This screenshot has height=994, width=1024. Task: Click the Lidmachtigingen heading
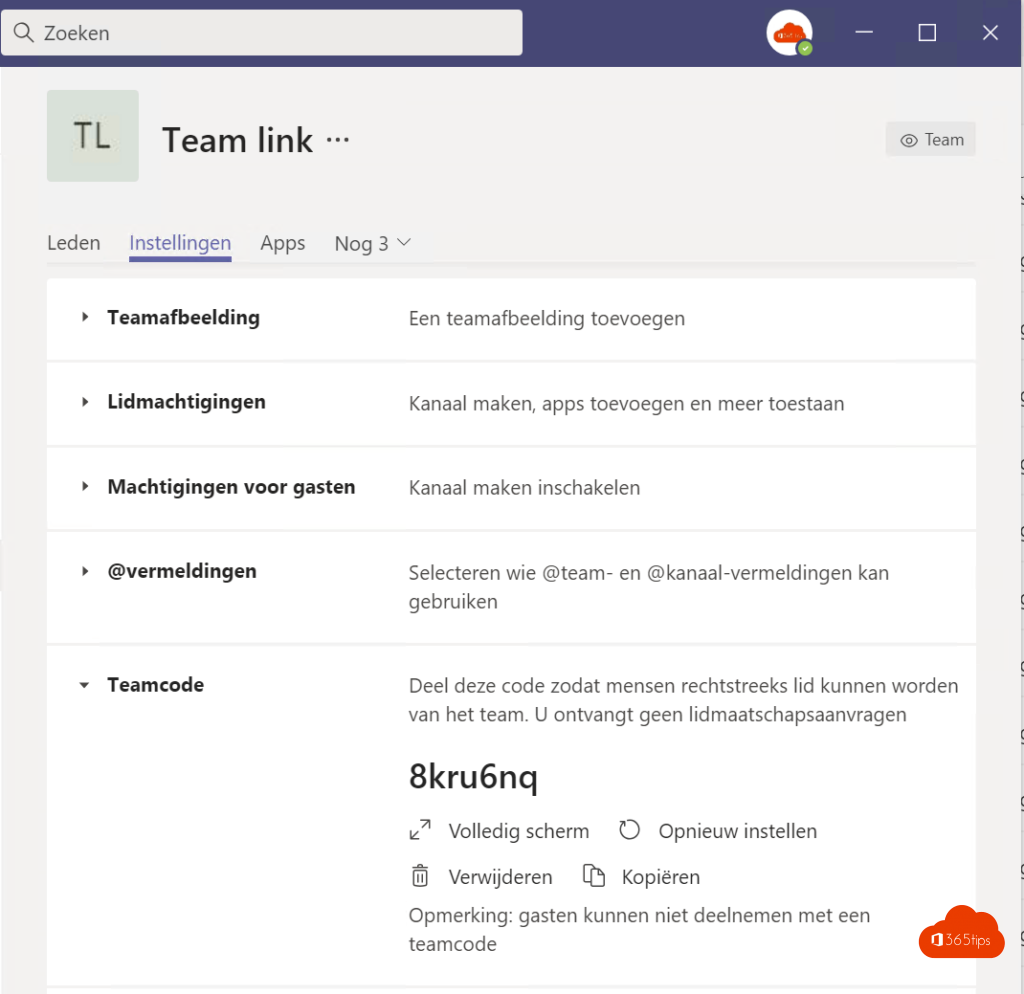point(186,402)
